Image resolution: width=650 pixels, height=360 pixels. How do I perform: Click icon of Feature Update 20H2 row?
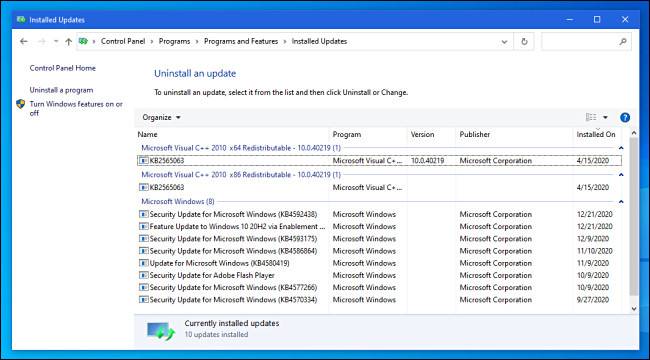point(143,226)
